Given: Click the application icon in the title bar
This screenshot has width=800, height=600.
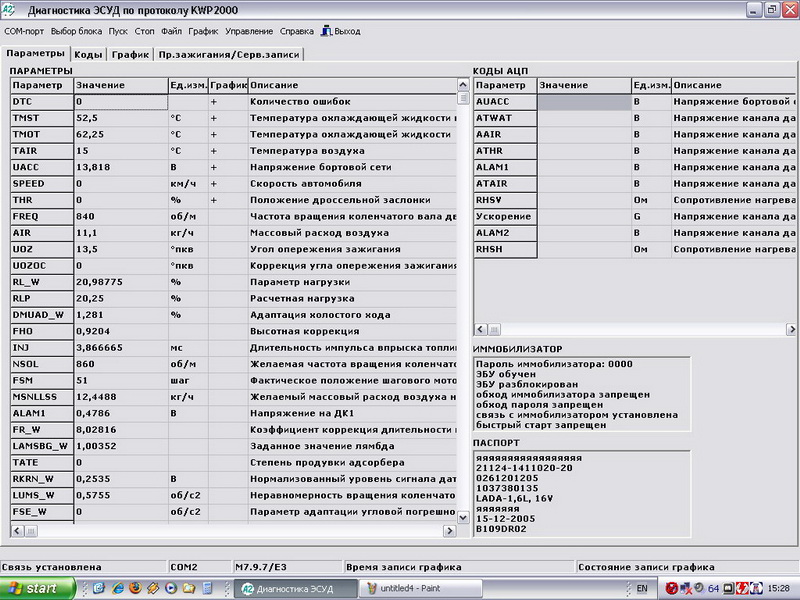Looking at the screenshot, I should 11,10.
